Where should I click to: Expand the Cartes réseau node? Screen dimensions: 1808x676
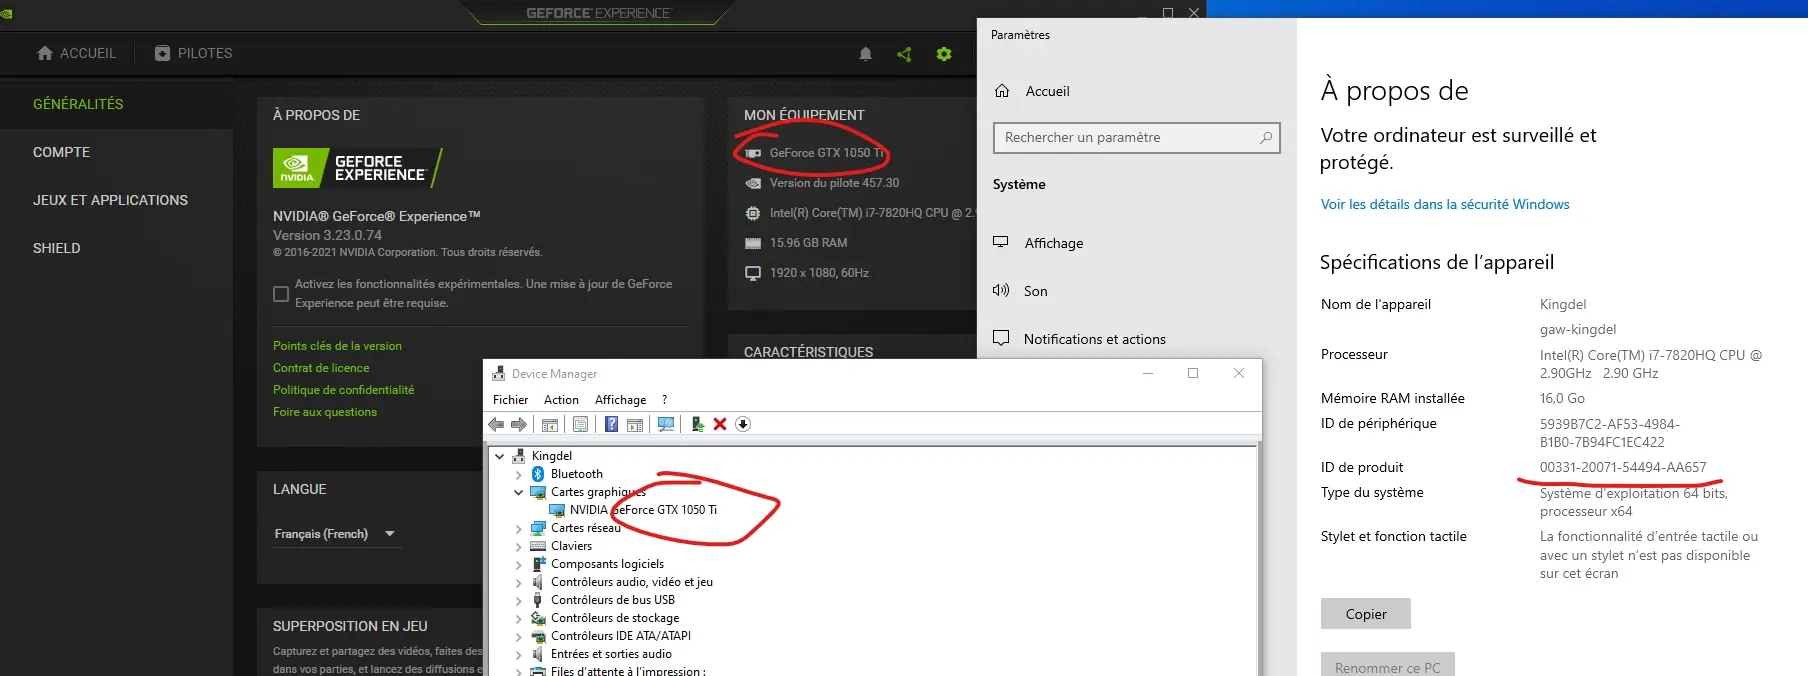coord(518,528)
